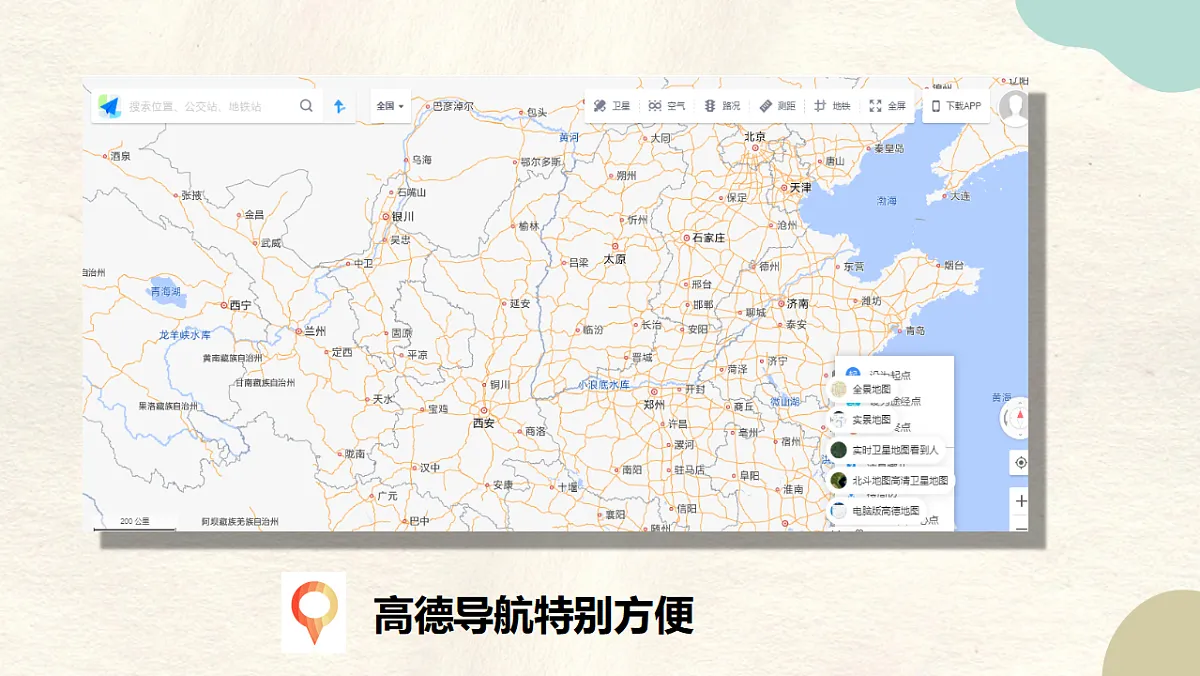Open the 电脑版高德地图 suggestion
Screen dimensions: 1200x676
tap(875, 511)
